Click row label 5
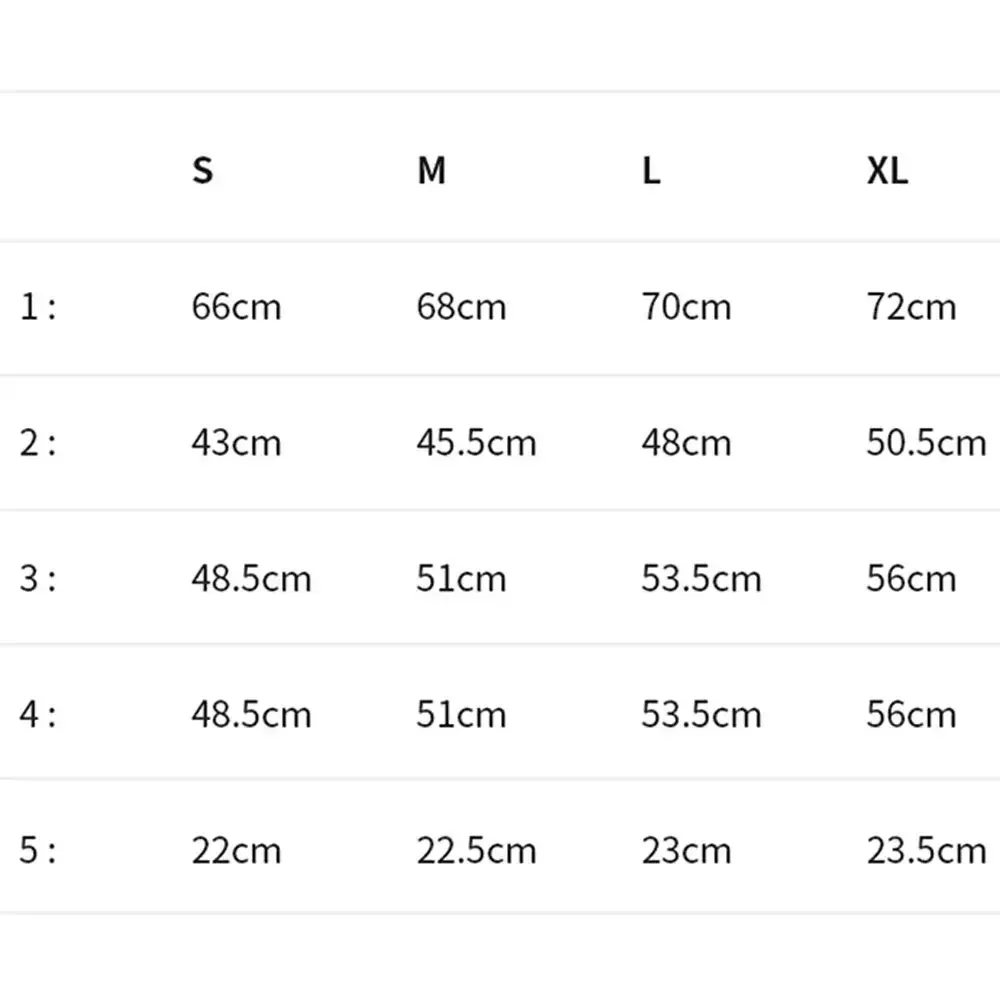 pyautogui.click(x=38, y=850)
